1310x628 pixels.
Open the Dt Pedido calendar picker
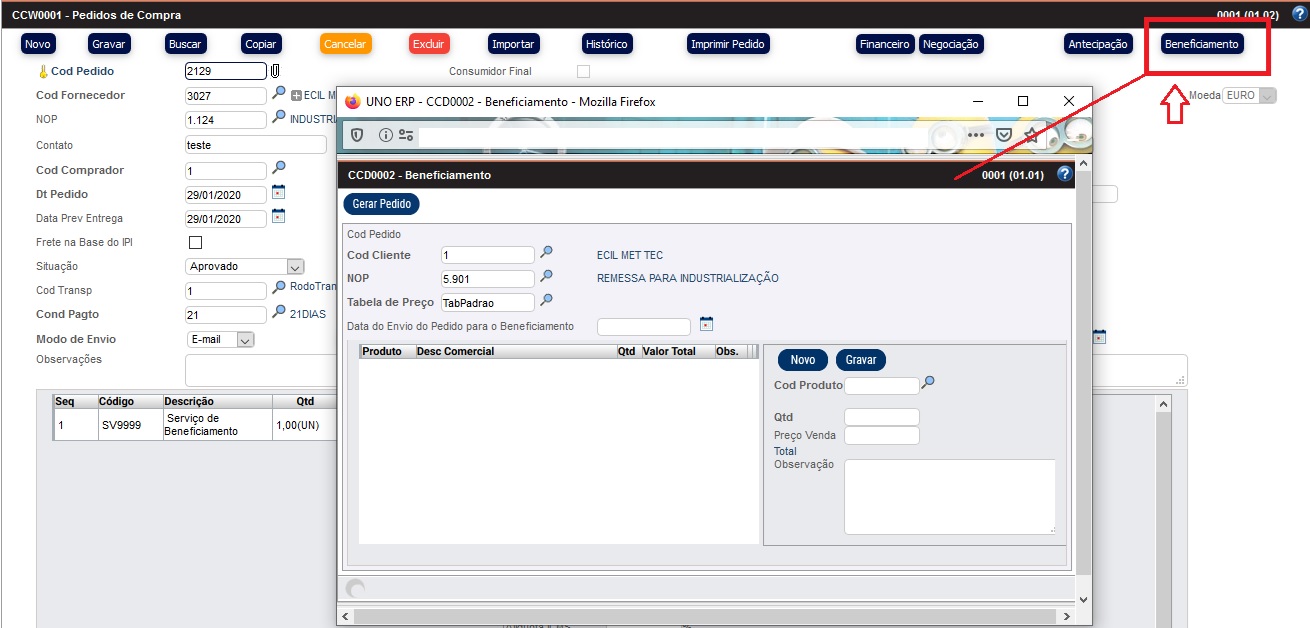[279, 193]
